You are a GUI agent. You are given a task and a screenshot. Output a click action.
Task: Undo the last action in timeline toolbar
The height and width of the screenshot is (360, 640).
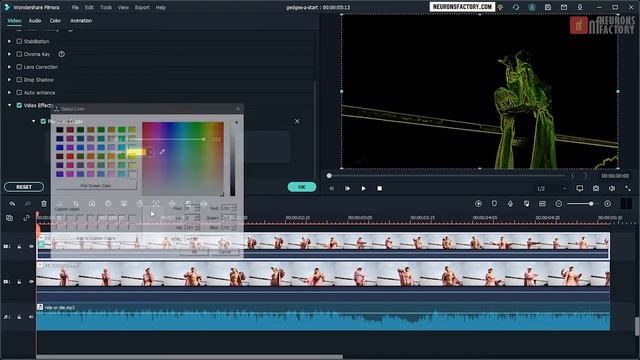12,204
